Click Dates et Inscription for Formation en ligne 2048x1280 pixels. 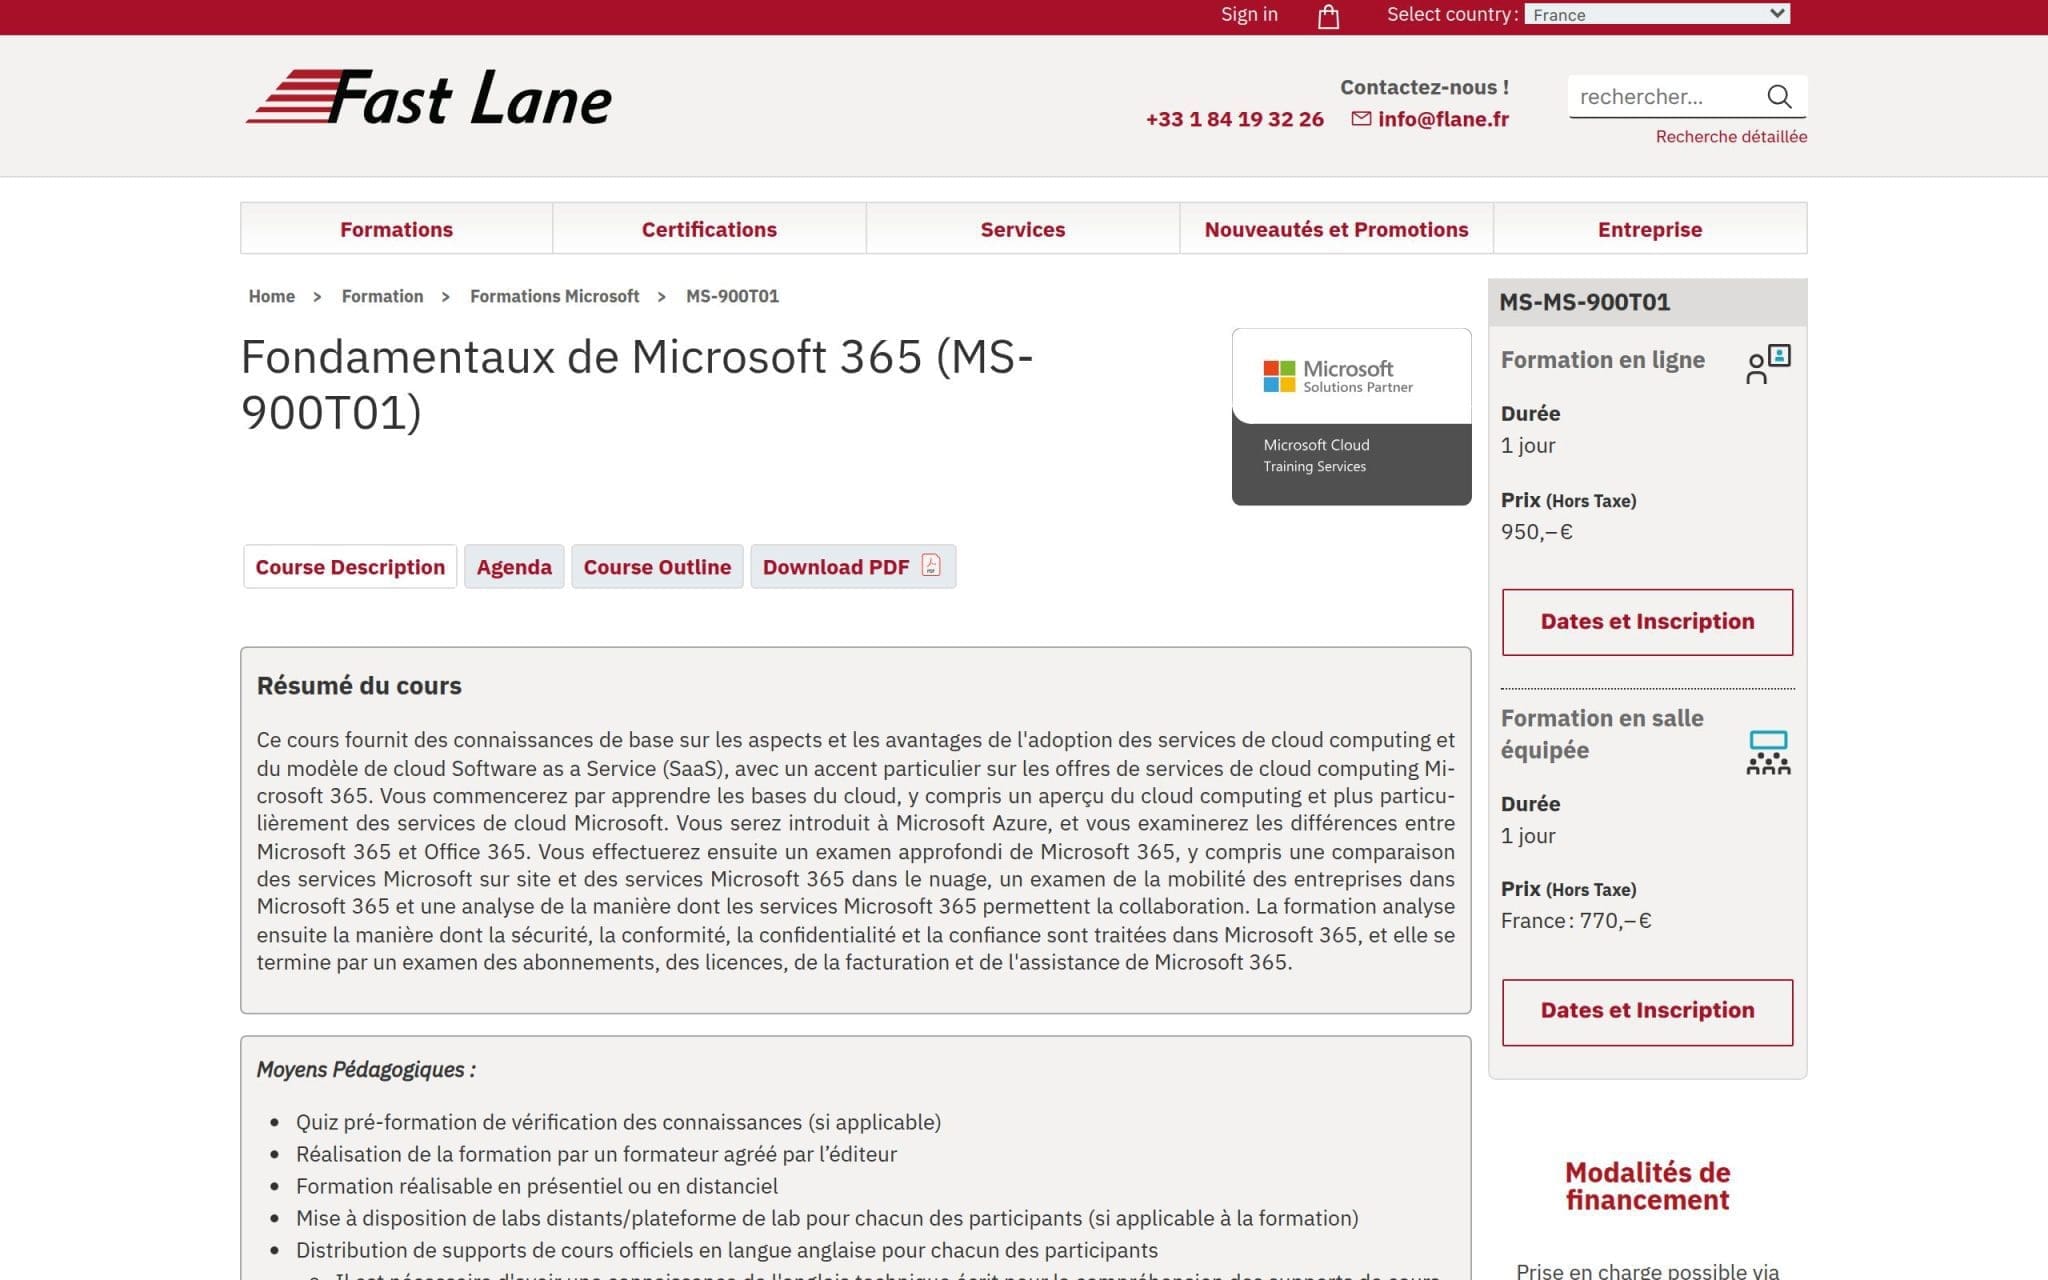click(x=1647, y=622)
